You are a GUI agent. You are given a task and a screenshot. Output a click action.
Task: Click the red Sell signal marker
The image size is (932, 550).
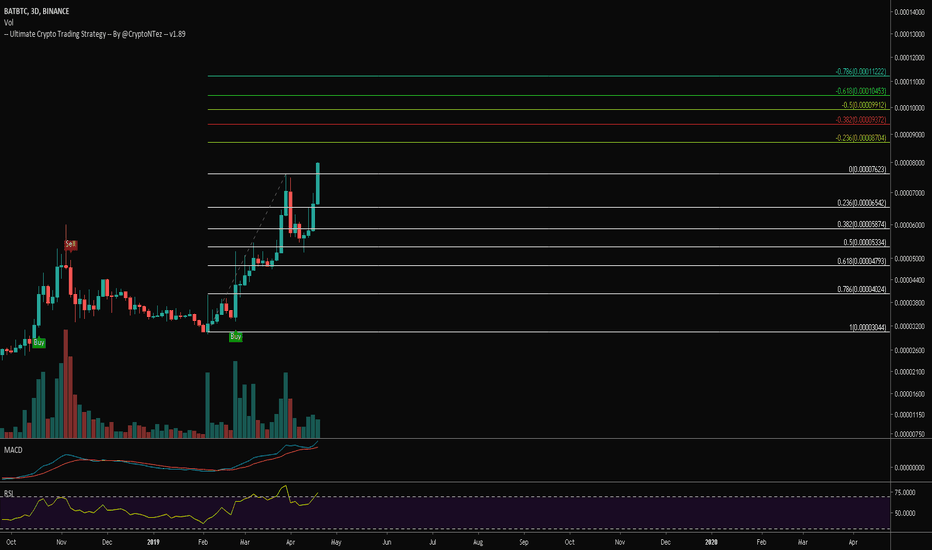[71, 244]
